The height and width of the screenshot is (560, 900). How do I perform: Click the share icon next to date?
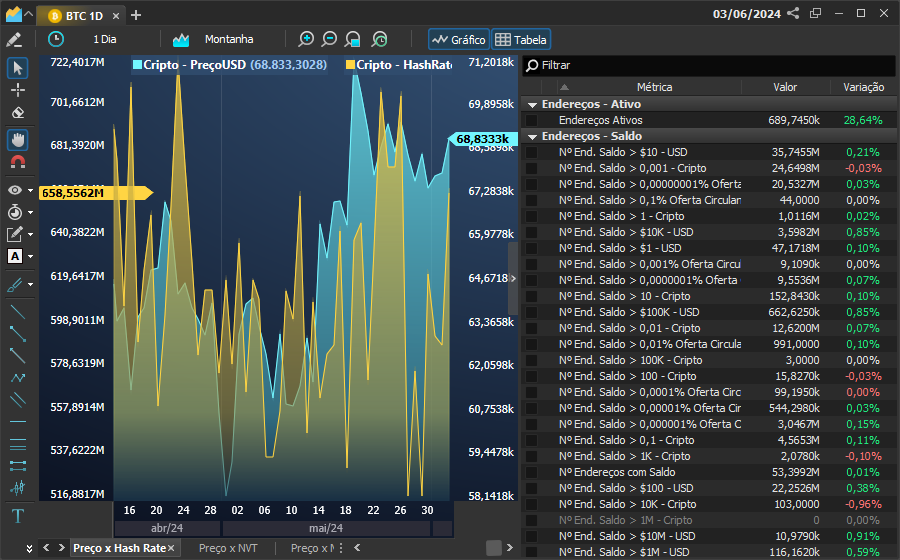793,13
